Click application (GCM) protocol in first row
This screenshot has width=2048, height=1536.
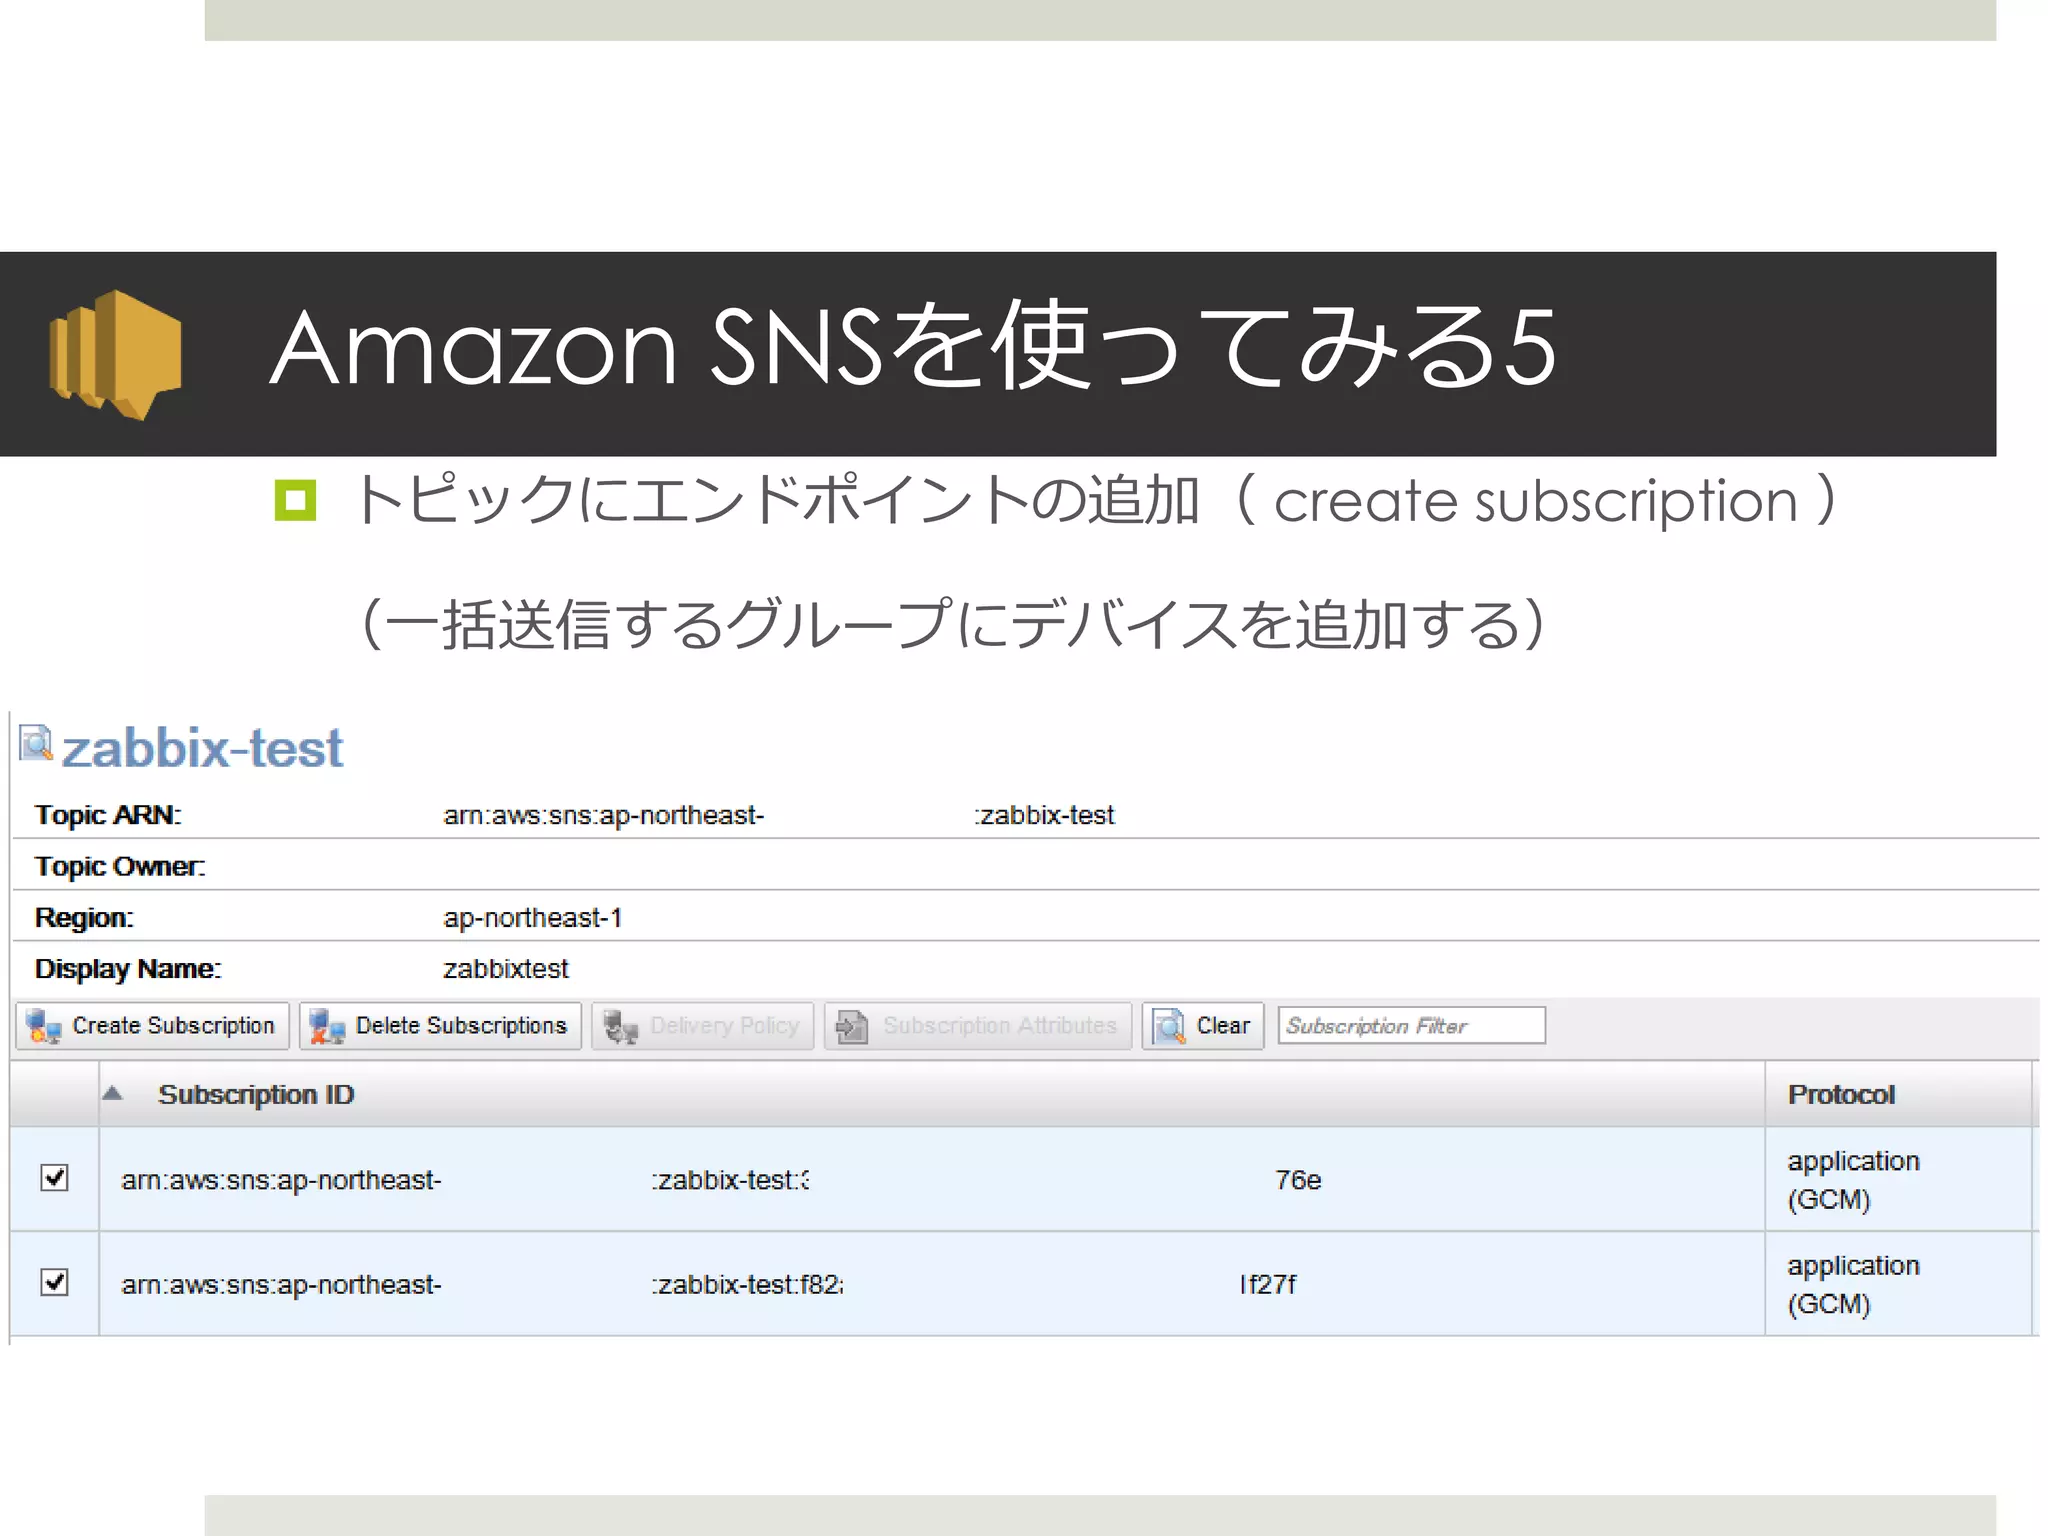point(1853,1180)
